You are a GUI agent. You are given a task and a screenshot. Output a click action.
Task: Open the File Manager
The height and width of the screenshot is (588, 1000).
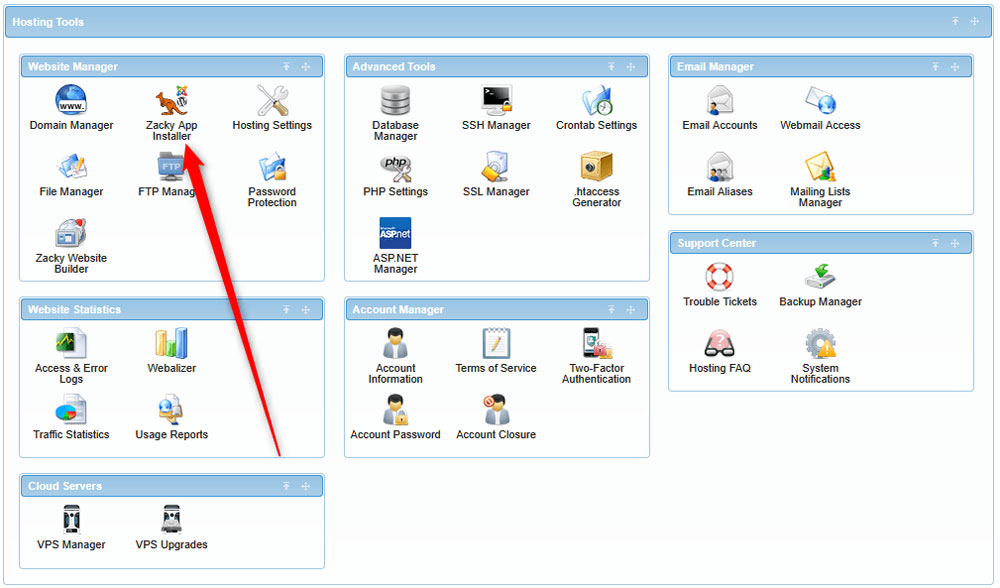coord(71,178)
